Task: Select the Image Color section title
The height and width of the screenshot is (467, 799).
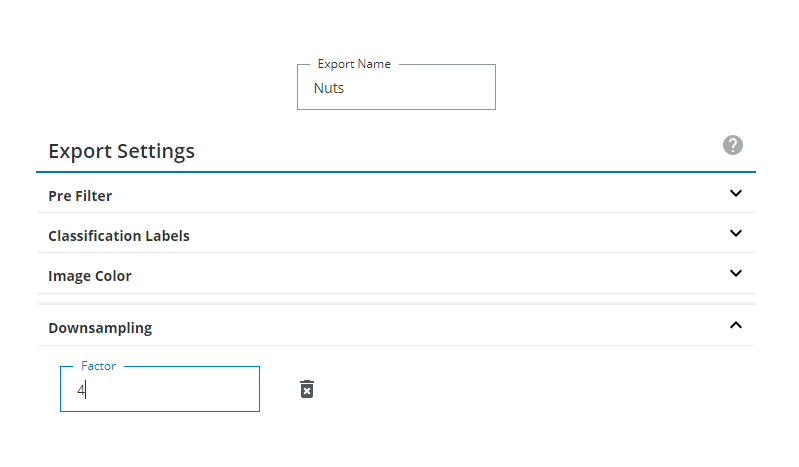Action: 90,276
